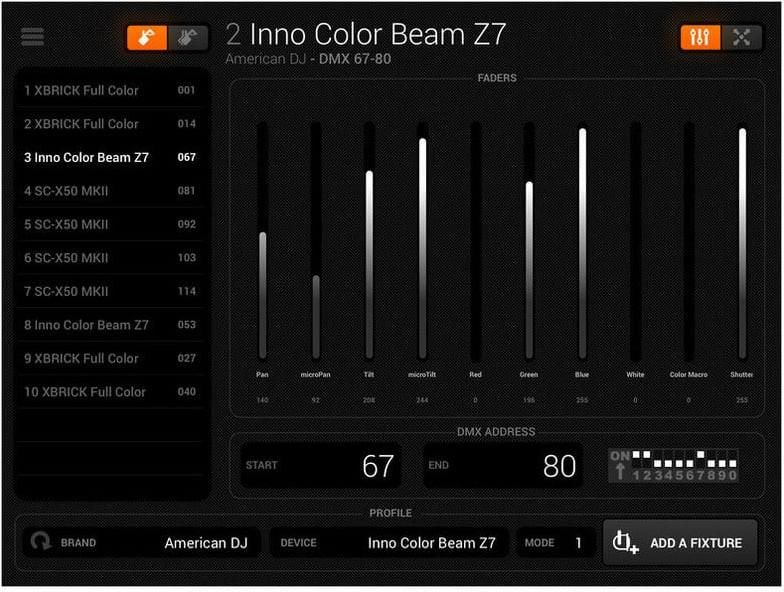Select fixture 10 XBRICK Full Color
This screenshot has height=592, width=784.
[110, 392]
